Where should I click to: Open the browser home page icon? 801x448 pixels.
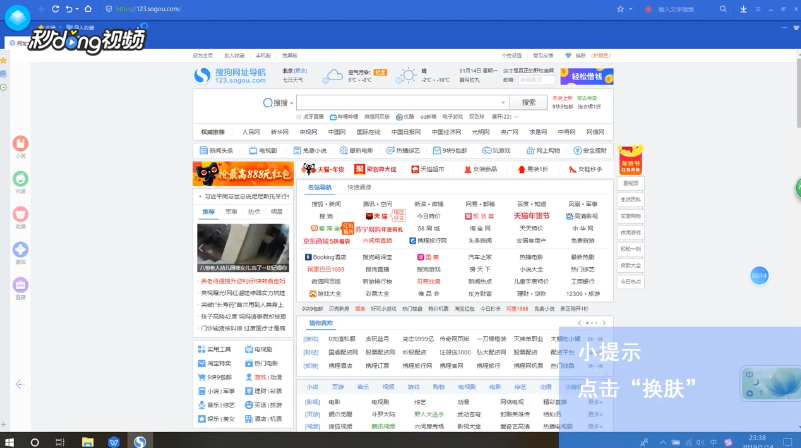pyautogui.click(x=88, y=9)
